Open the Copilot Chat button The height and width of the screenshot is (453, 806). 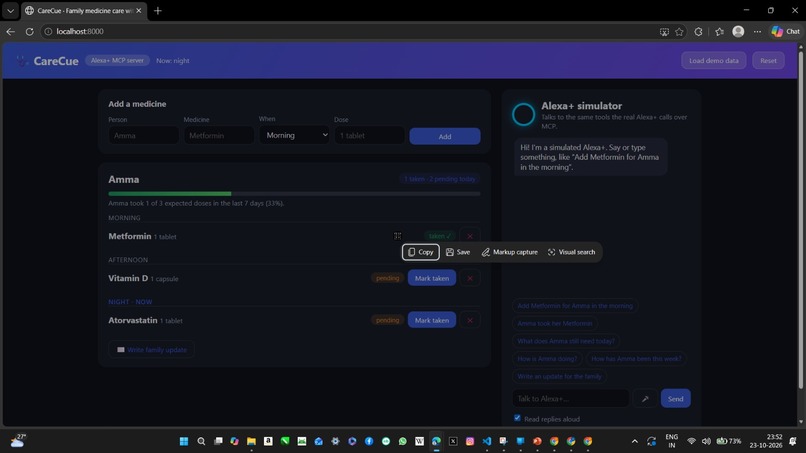pyautogui.click(x=785, y=31)
